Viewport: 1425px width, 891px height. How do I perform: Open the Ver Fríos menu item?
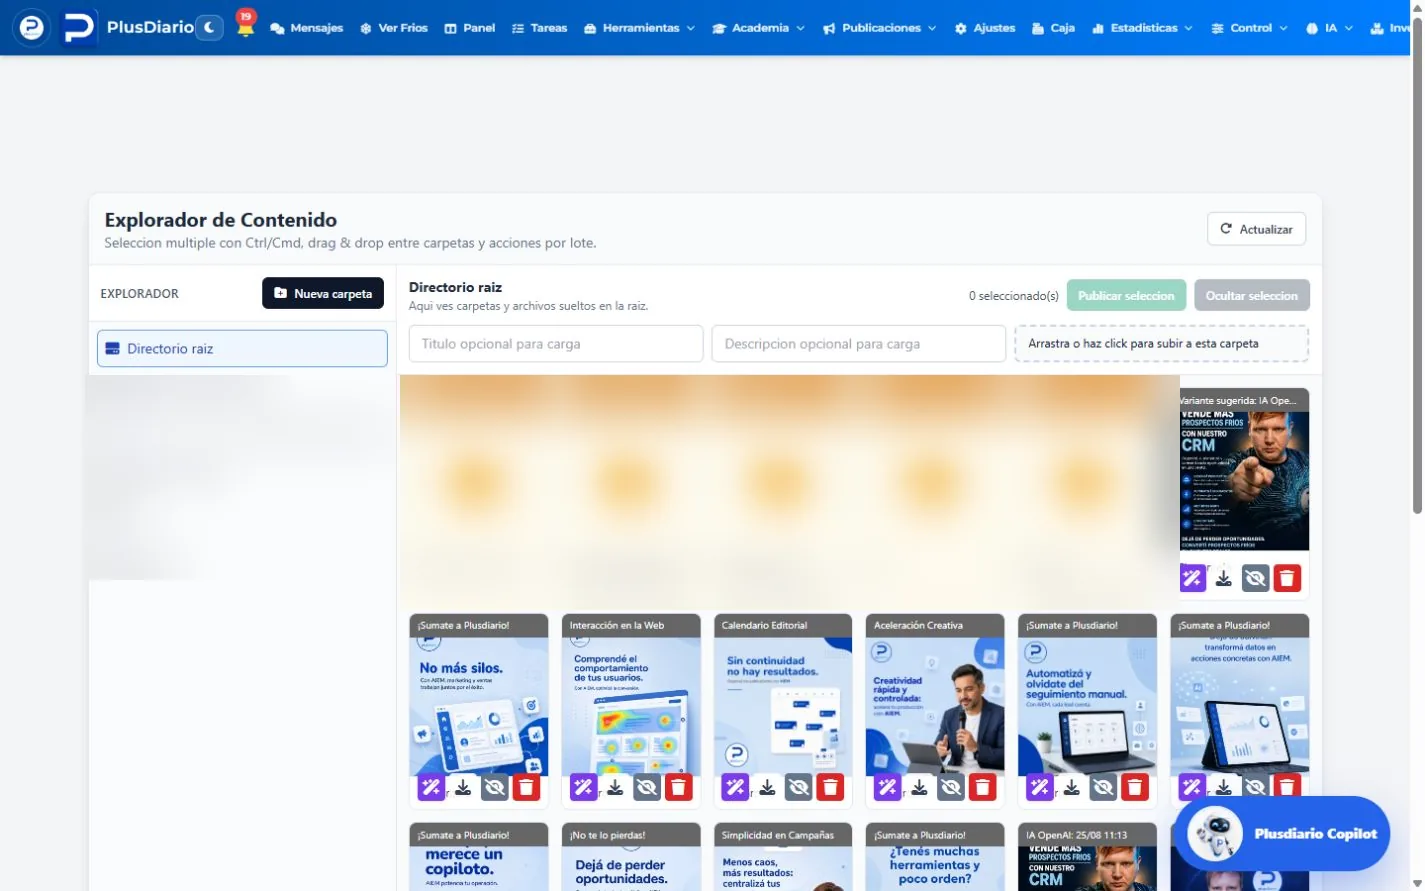click(x=394, y=28)
